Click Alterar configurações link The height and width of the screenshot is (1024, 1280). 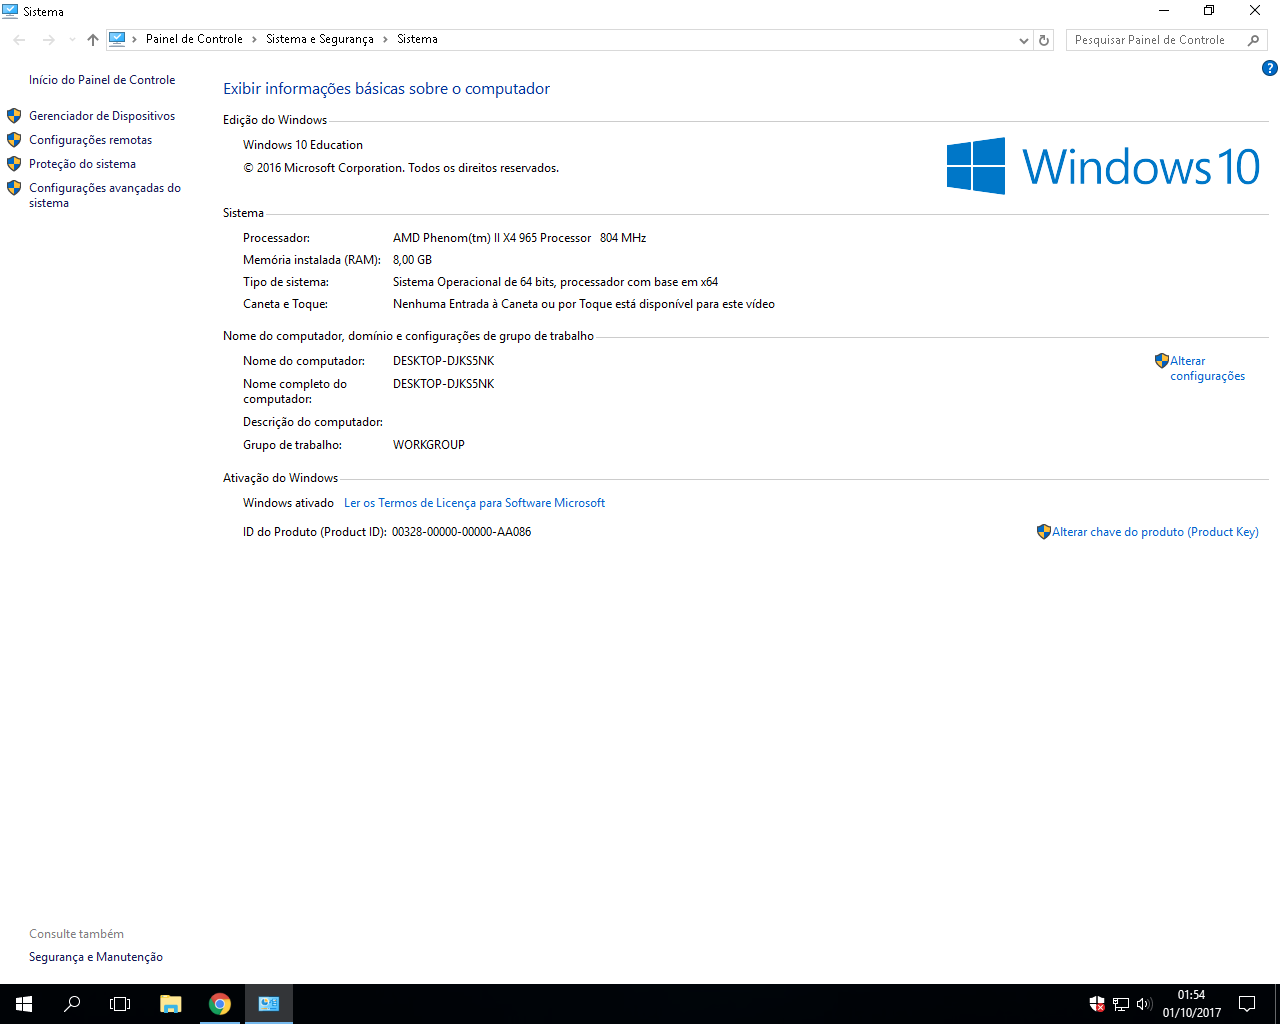point(1207,368)
